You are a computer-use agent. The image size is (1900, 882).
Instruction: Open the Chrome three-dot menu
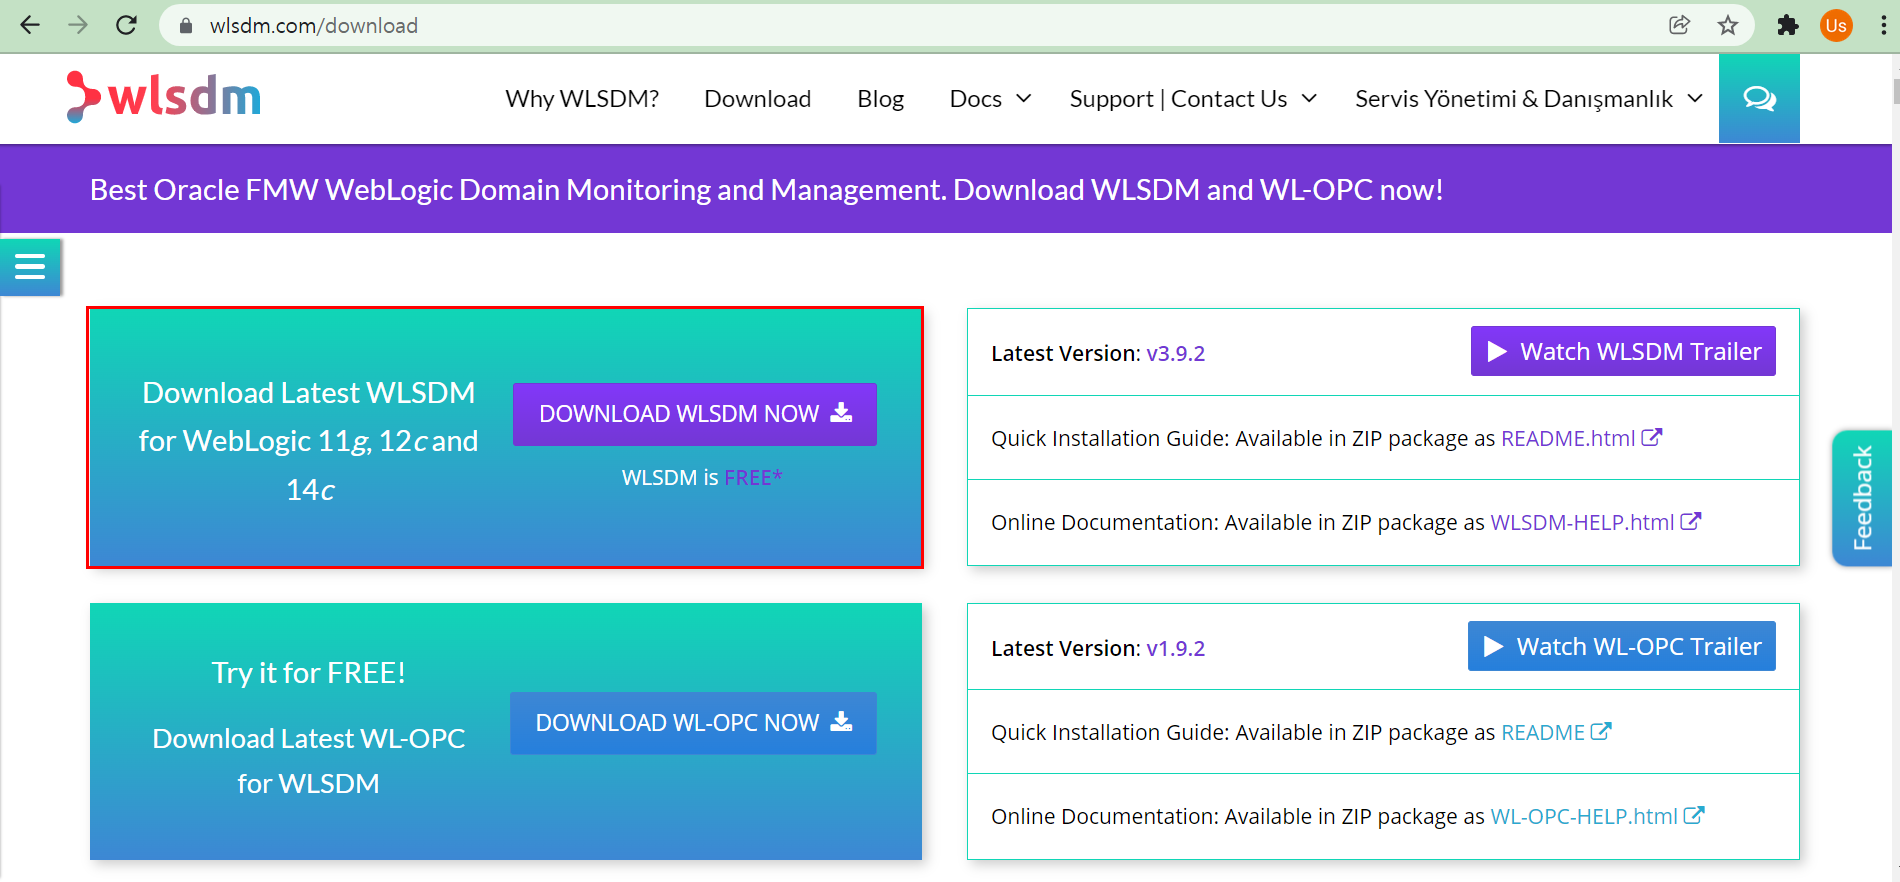point(1883,25)
